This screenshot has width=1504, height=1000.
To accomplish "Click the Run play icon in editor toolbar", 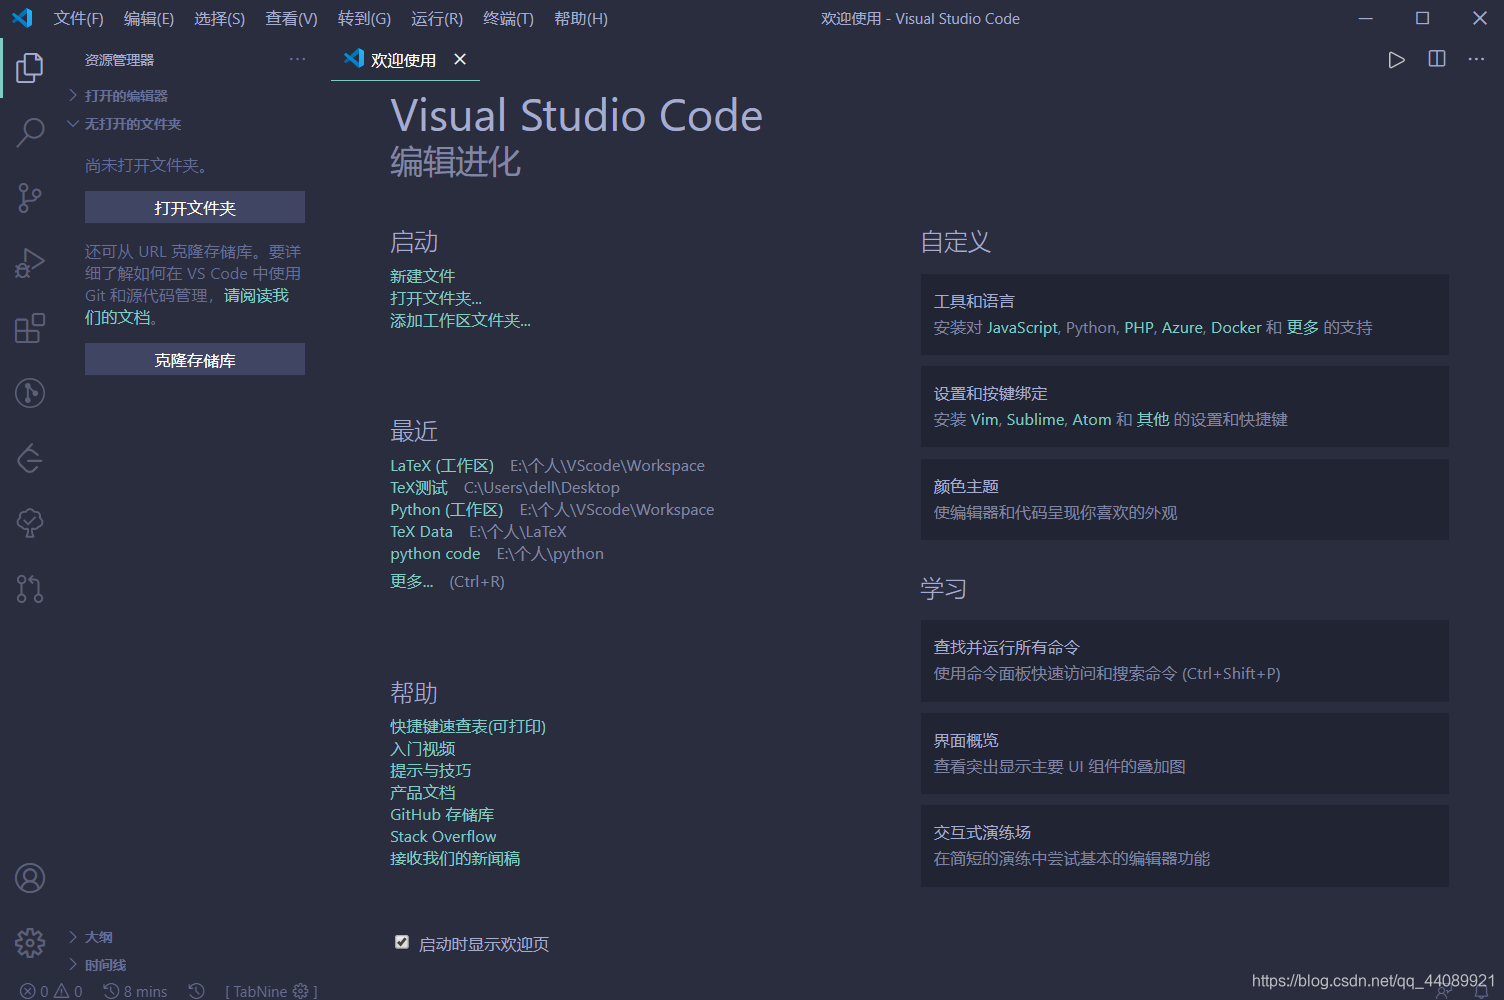I will click(x=1396, y=60).
